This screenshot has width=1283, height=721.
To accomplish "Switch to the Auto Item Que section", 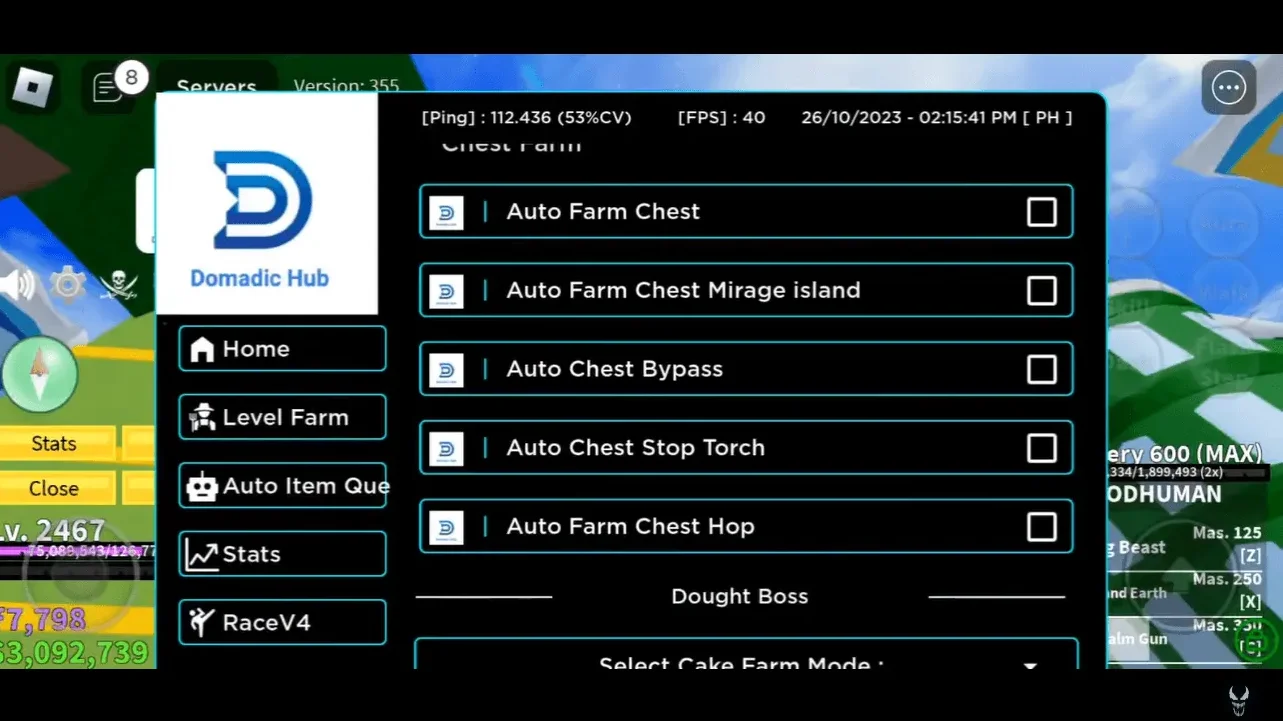I will [x=282, y=486].
